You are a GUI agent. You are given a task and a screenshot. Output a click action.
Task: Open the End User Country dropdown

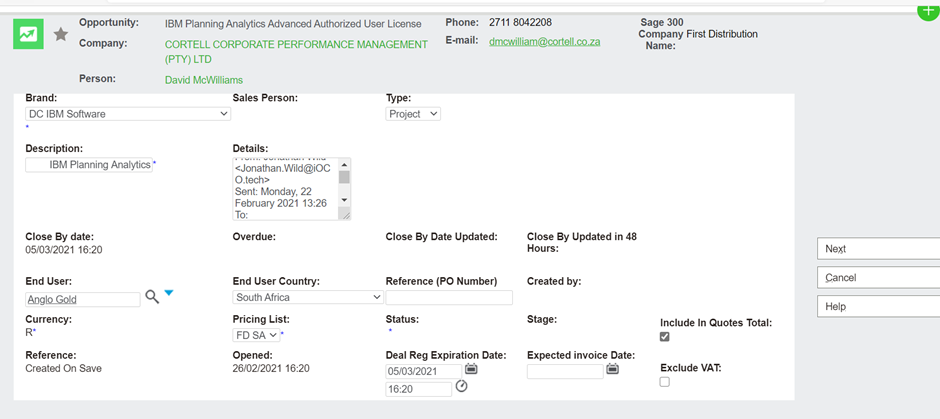308,297
